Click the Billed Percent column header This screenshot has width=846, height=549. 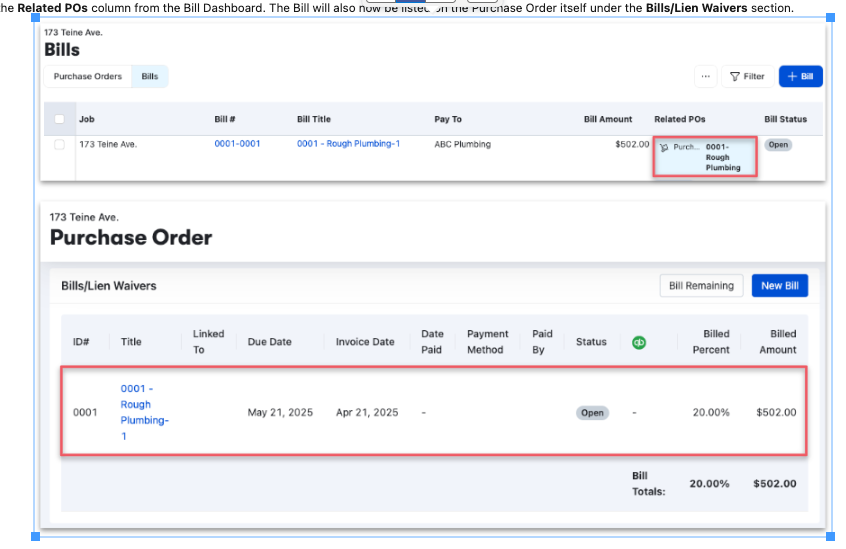711,342
